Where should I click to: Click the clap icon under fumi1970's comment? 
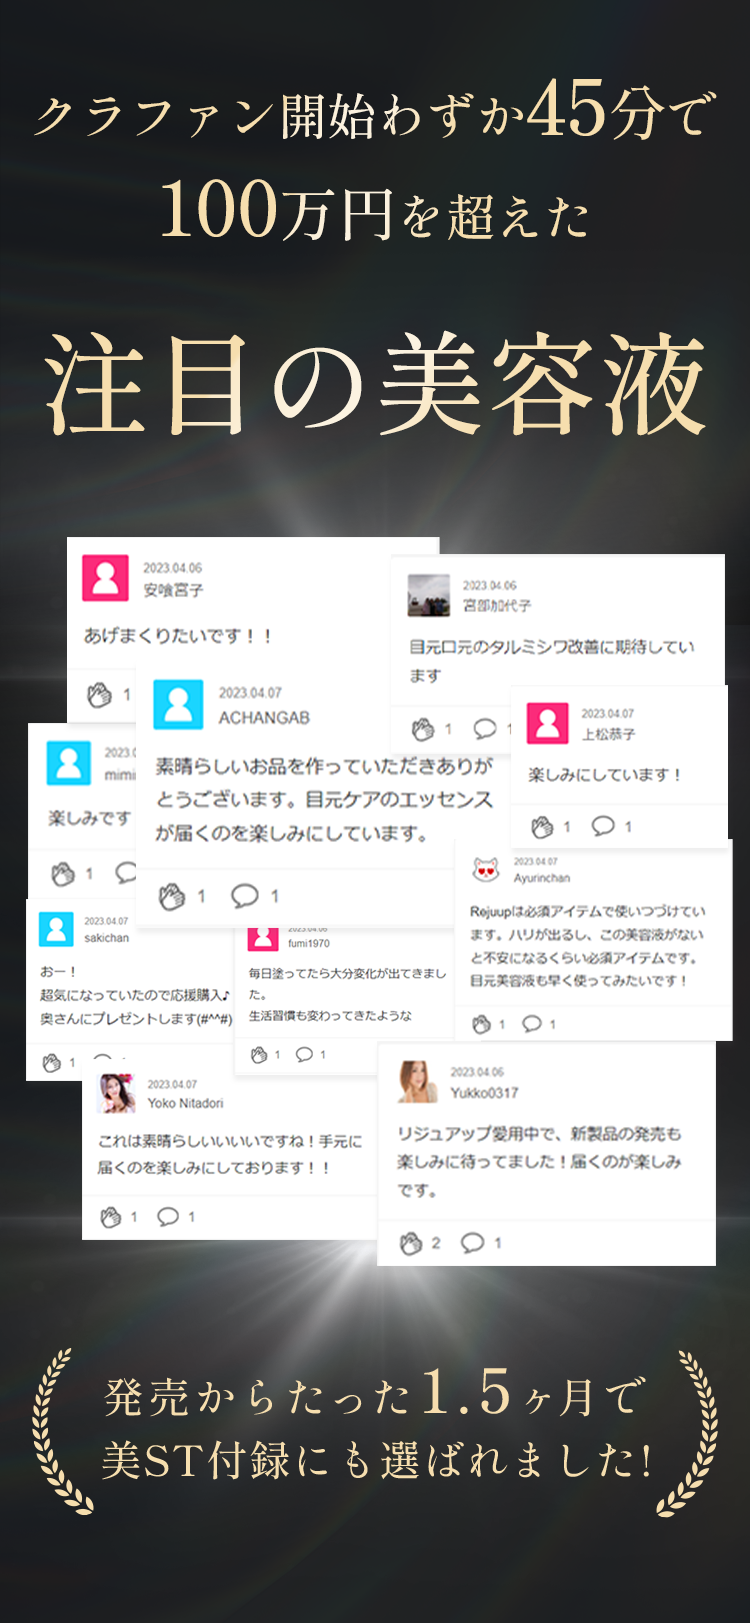(259, 1055)
